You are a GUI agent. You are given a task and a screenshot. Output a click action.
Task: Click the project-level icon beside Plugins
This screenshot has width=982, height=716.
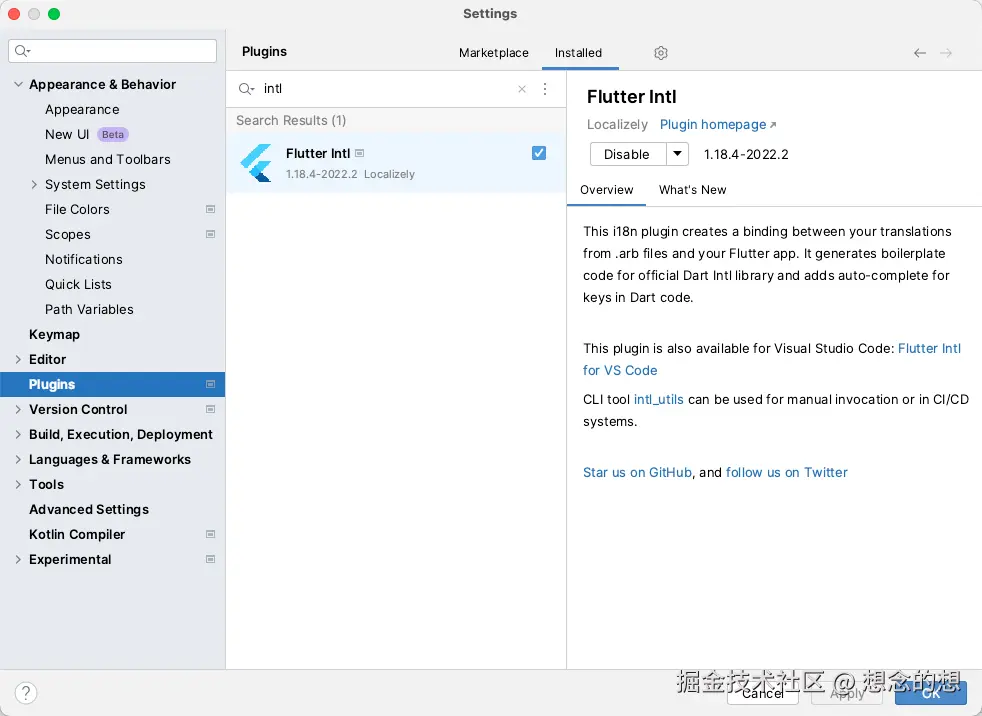[x=210, y=384]
